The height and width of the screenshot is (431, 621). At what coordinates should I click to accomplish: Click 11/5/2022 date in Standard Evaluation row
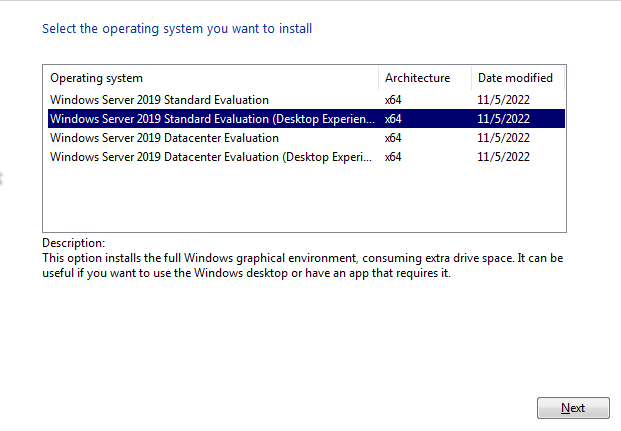[x=503, y=100]
